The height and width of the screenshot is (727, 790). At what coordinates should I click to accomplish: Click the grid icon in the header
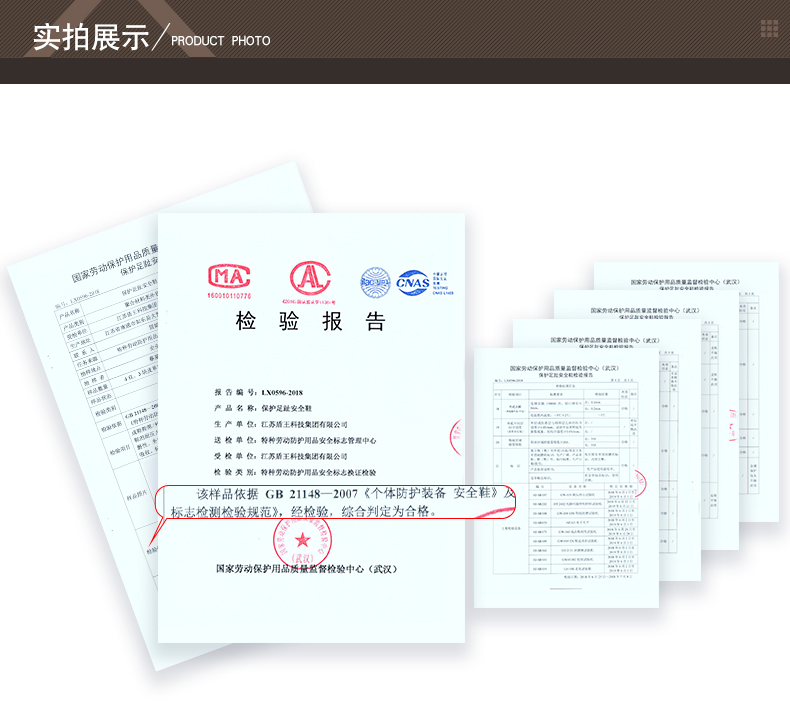(x=768, y=28)
